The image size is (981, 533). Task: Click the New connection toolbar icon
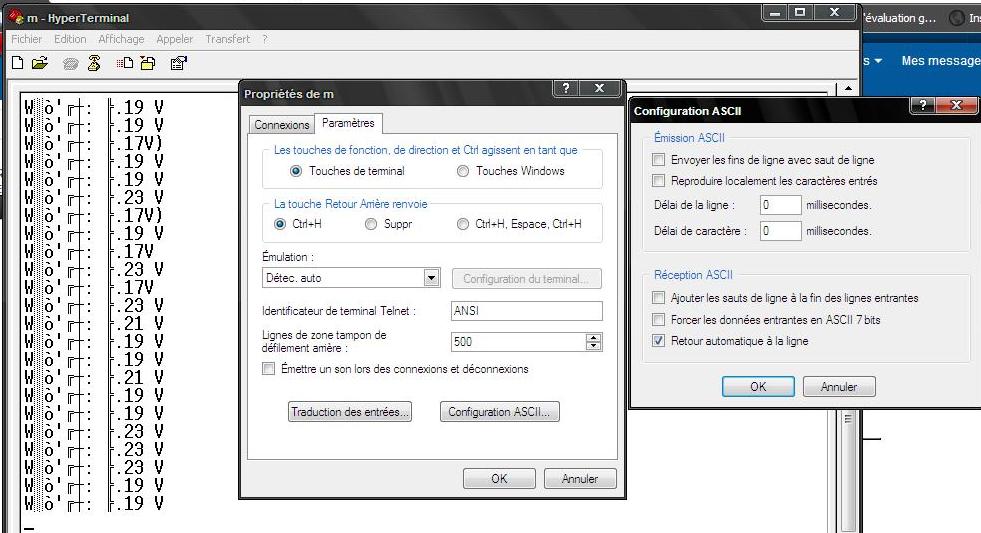coord(18,63)
